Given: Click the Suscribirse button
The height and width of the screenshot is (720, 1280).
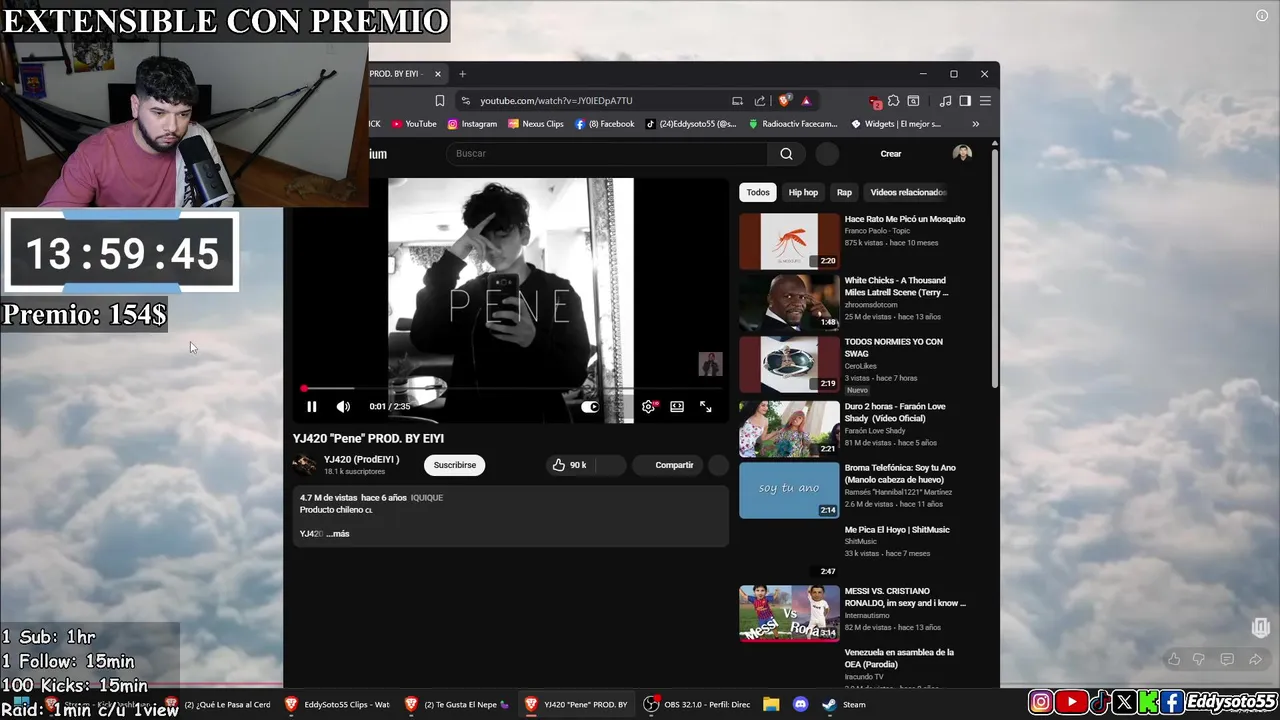Looking at the screenshot, I should coord(455,465).
